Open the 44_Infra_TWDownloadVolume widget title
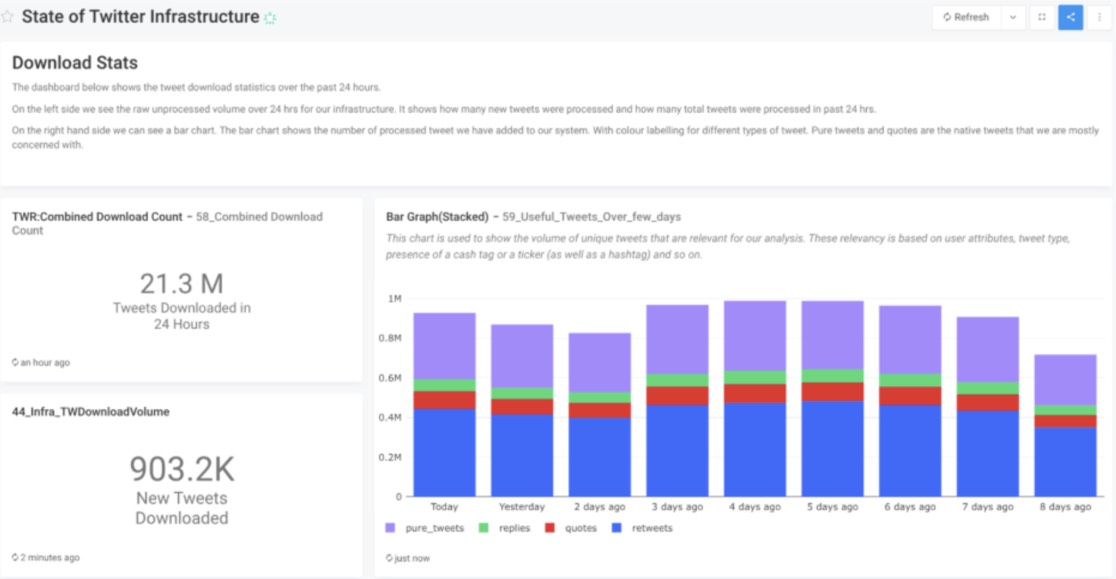 90,412
